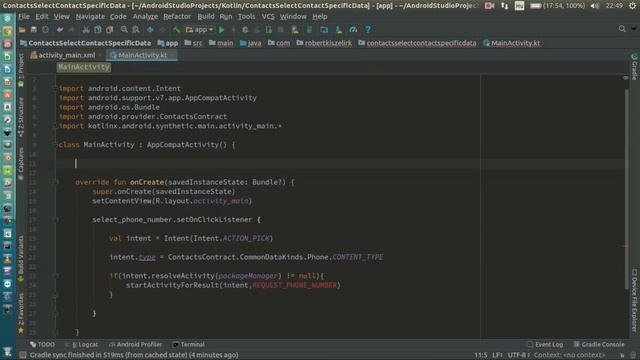Open the UTF-8 encoding selector
The width and height of the screenshot is (640, 360).
point(518,355)
